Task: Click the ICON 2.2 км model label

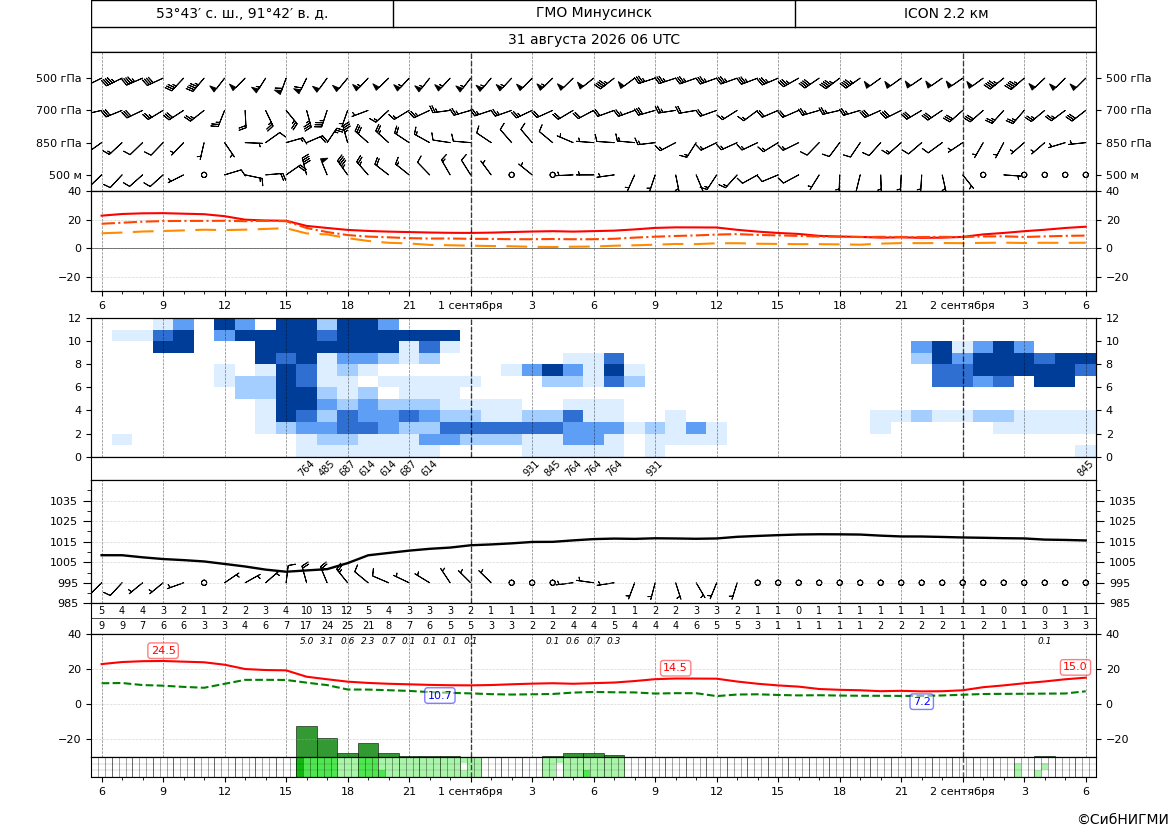Action: tap(945, 13)
